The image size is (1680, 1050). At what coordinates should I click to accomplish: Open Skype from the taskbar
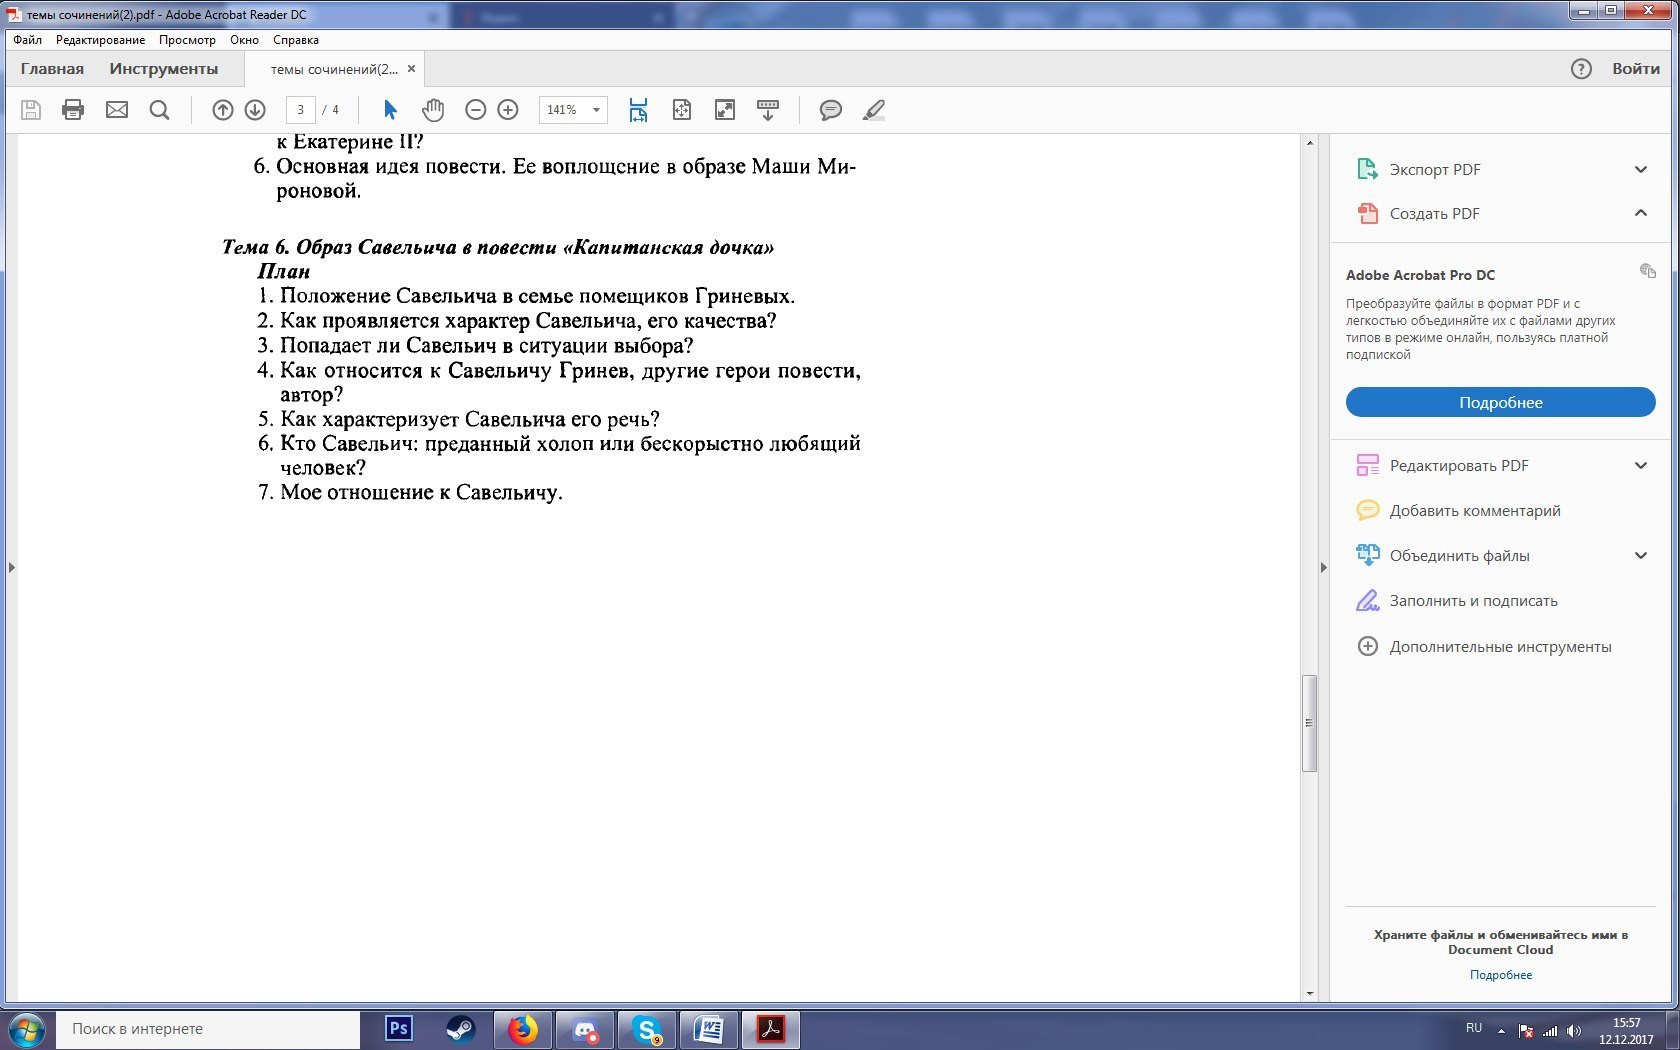pyautogui.click(x=647, y=1029)
